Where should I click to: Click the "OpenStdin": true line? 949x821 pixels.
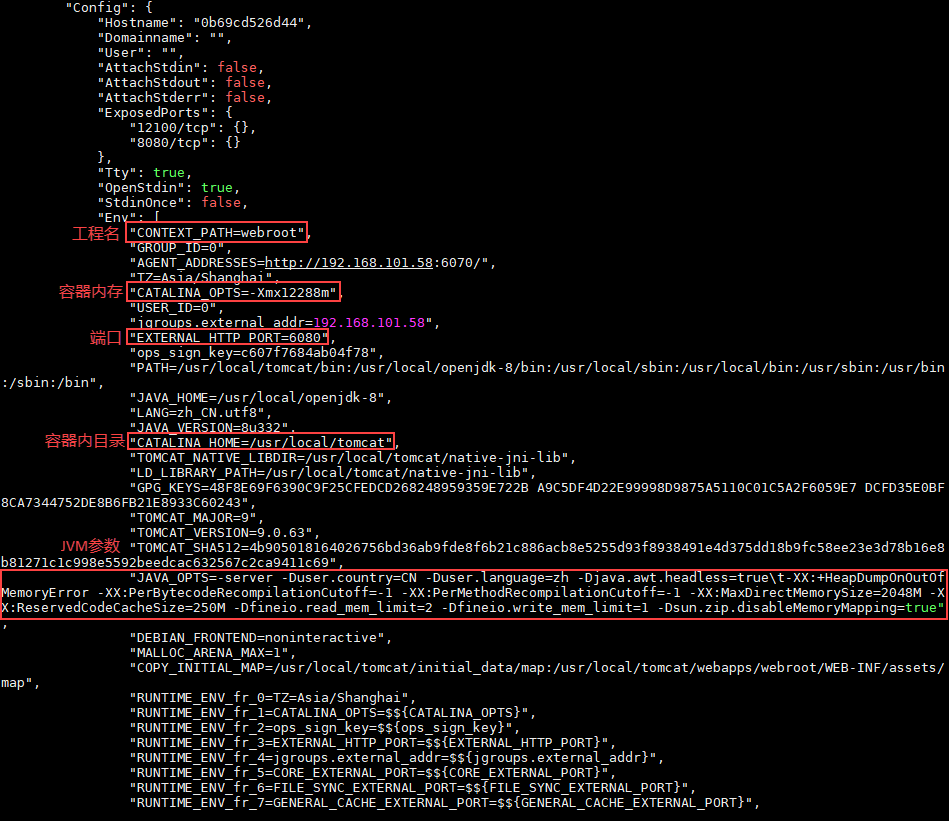pyautogui.click(x=169, y=188)
